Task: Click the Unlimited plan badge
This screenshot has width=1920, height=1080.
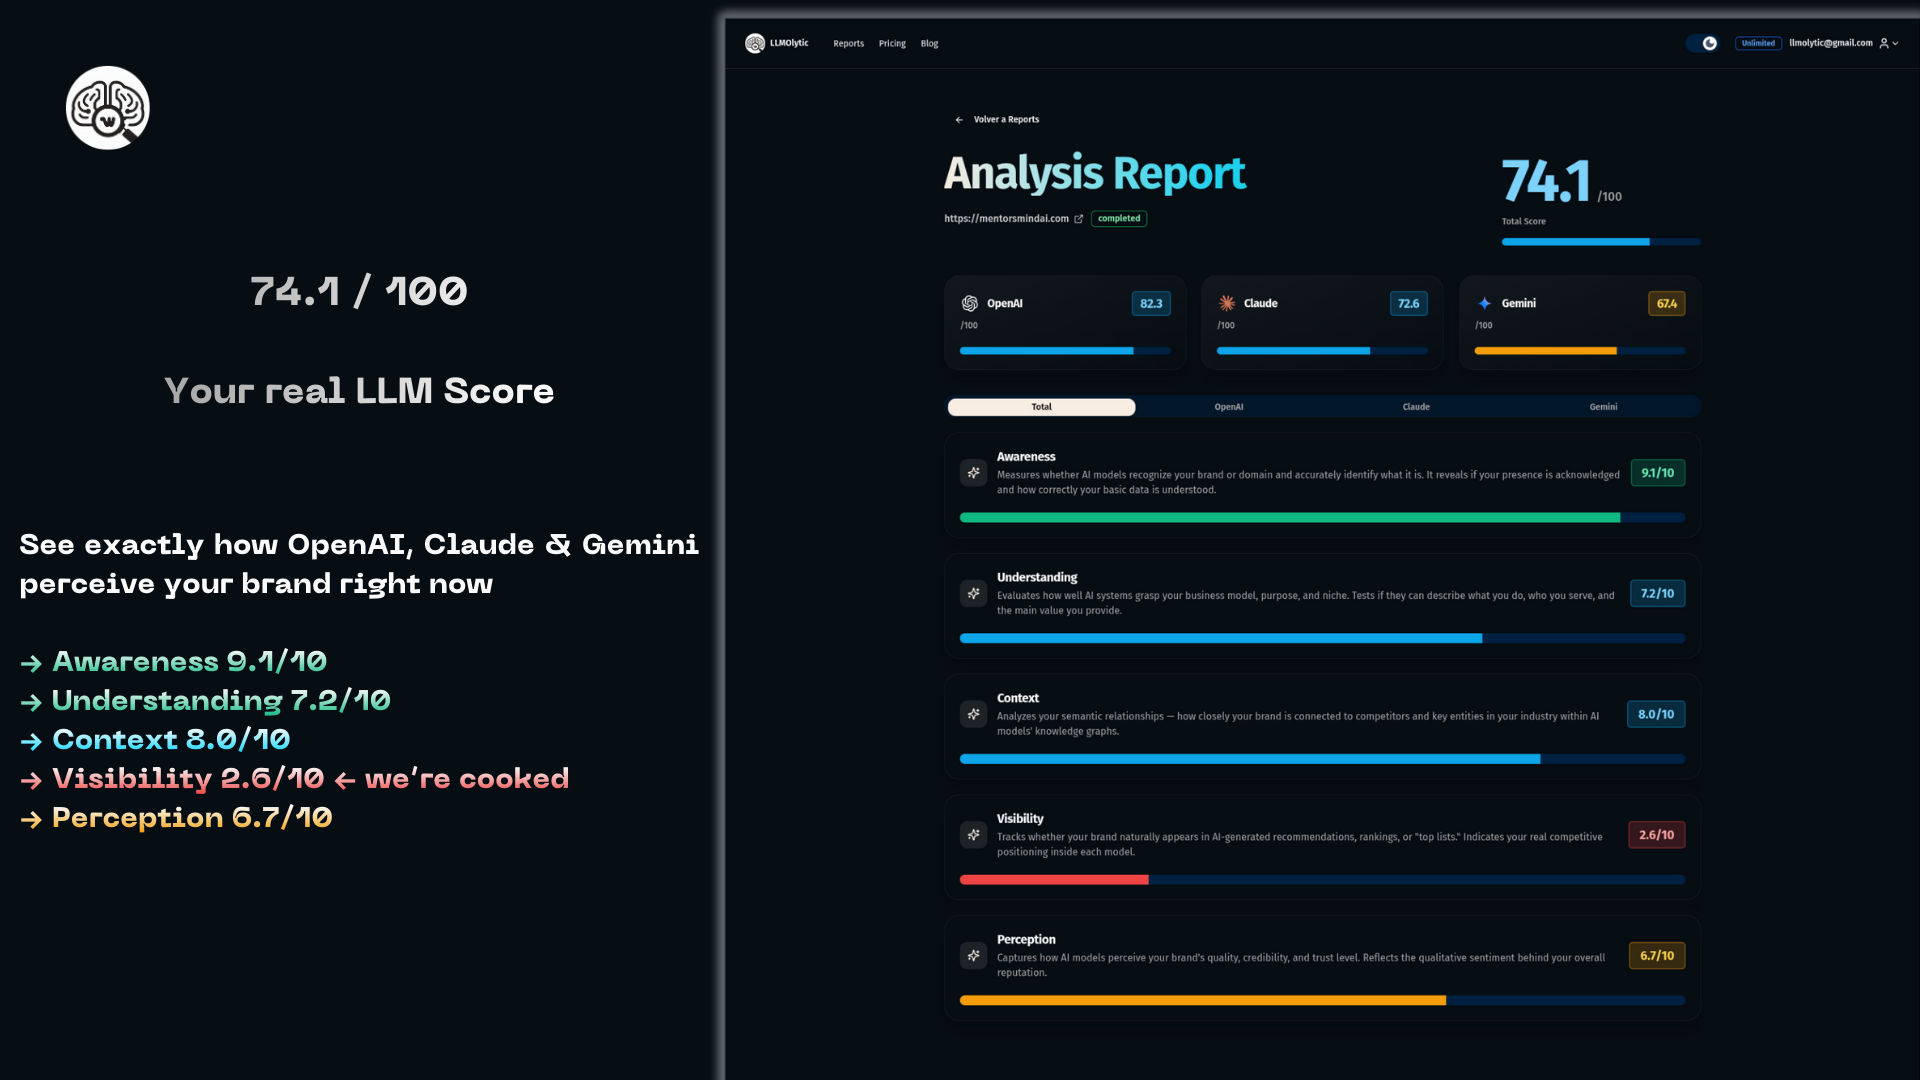Action: [1758, 43]
